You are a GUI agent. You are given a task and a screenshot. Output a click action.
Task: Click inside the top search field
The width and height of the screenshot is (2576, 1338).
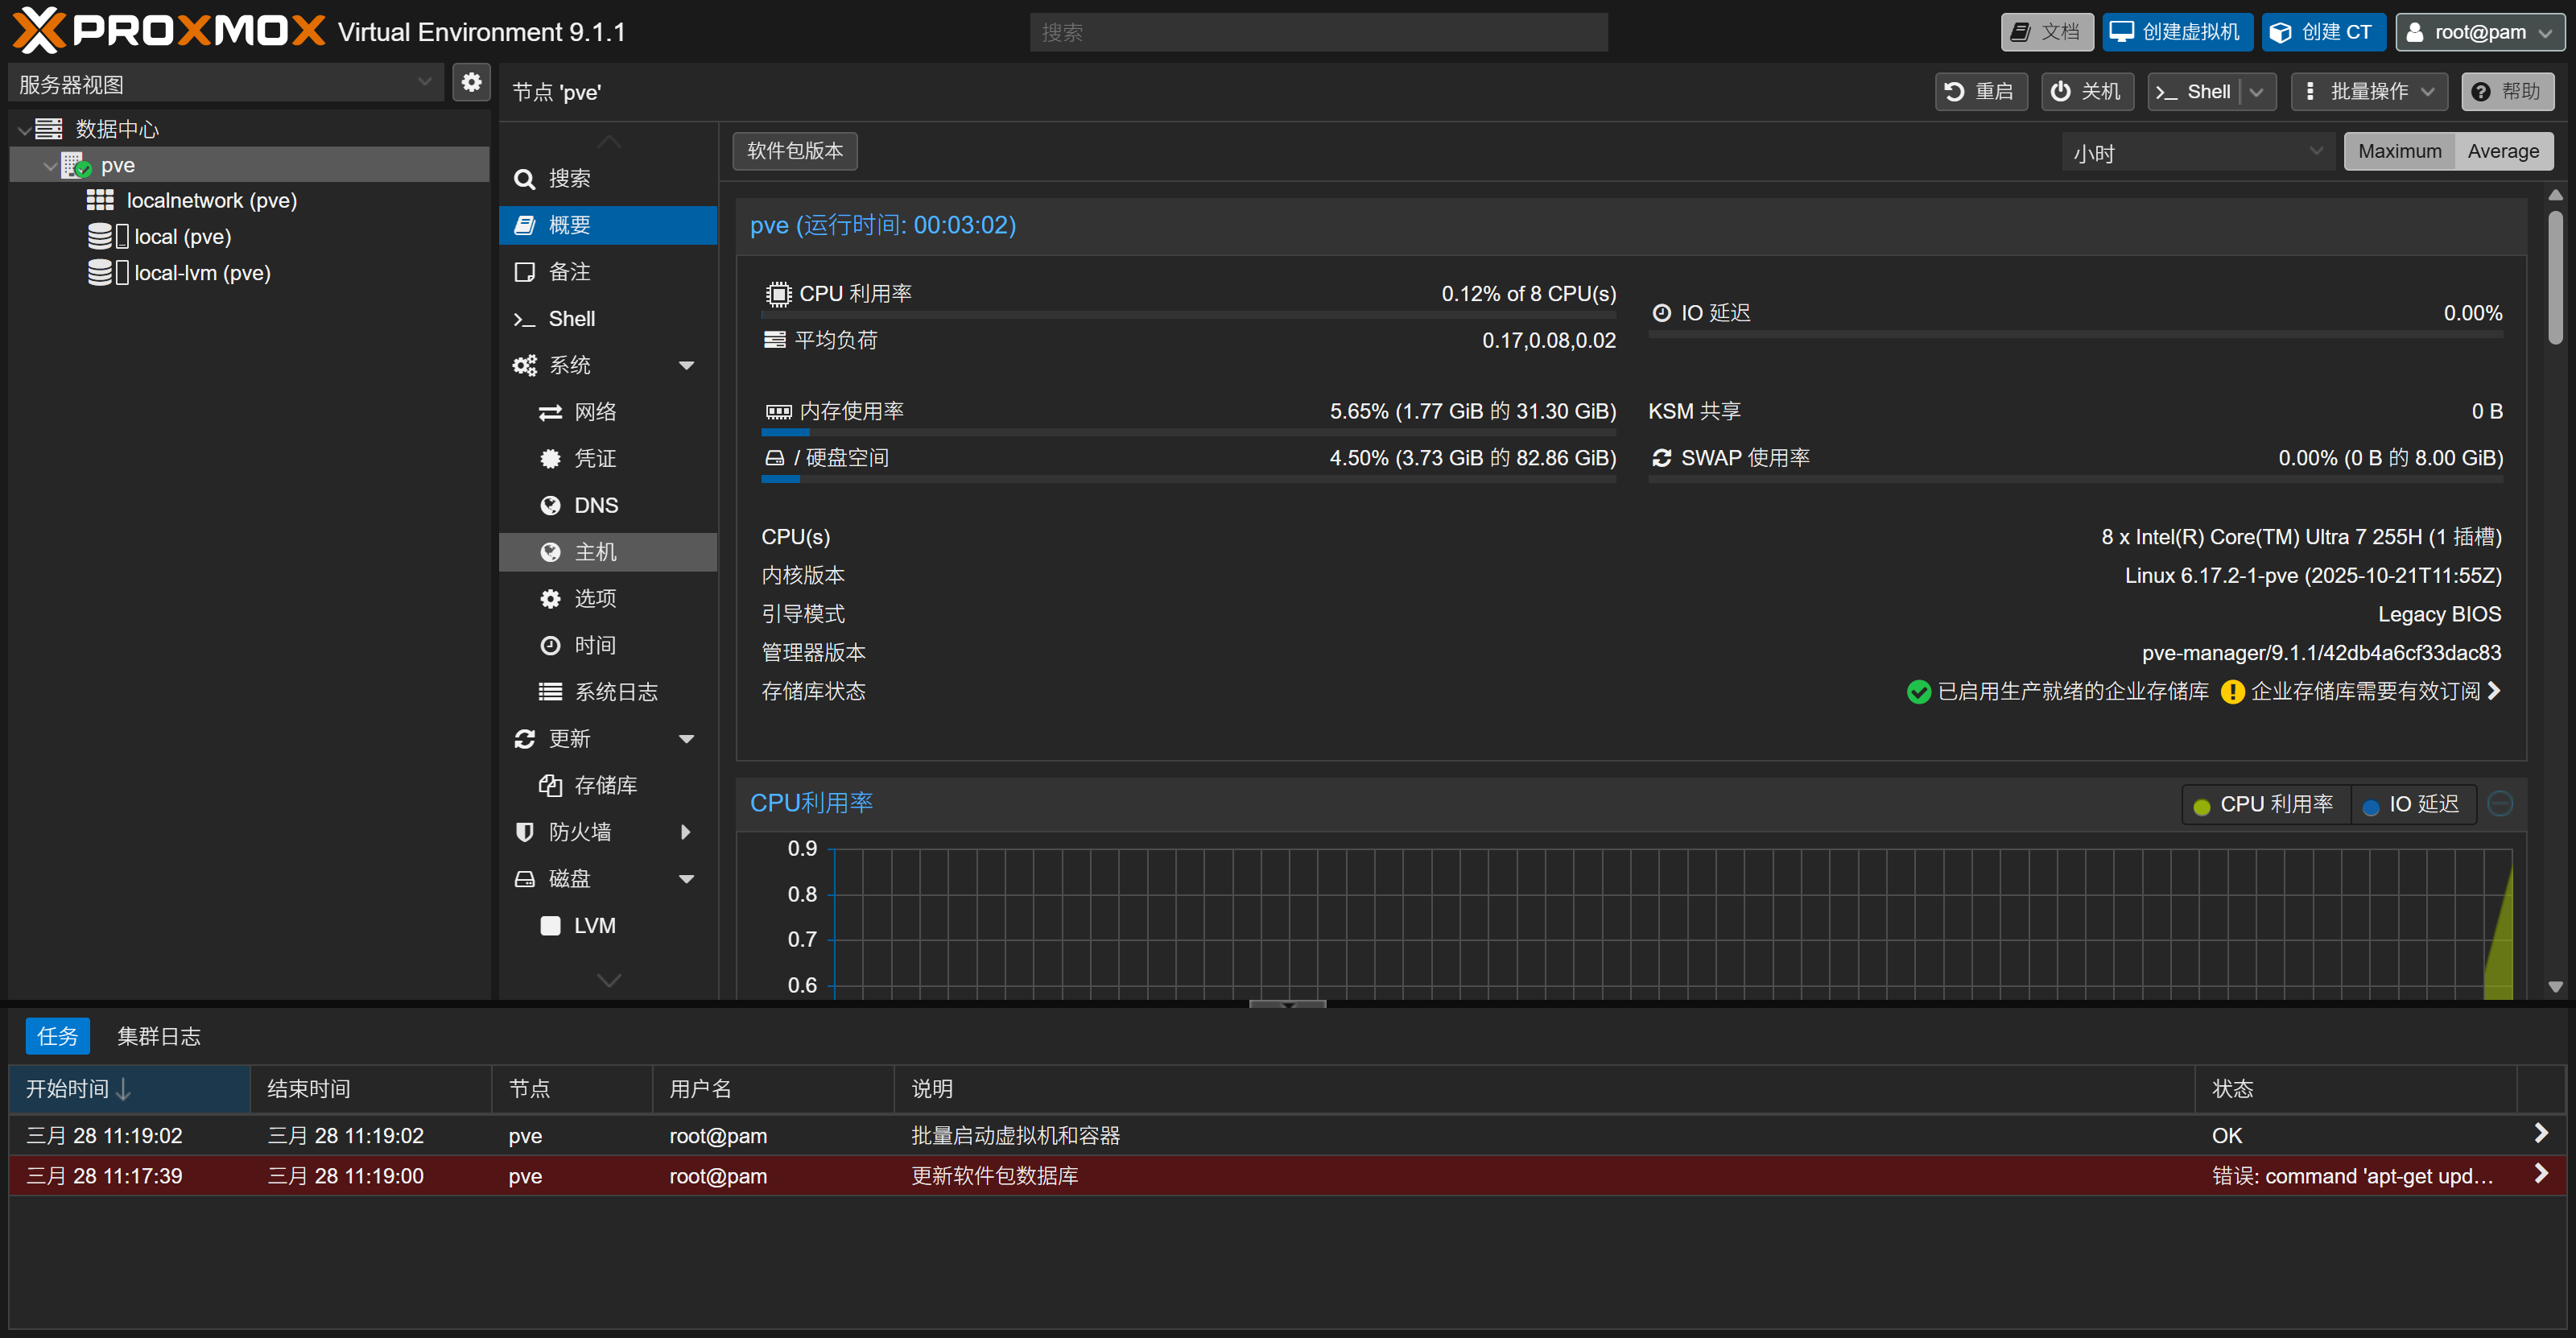tap(1318, 31)
